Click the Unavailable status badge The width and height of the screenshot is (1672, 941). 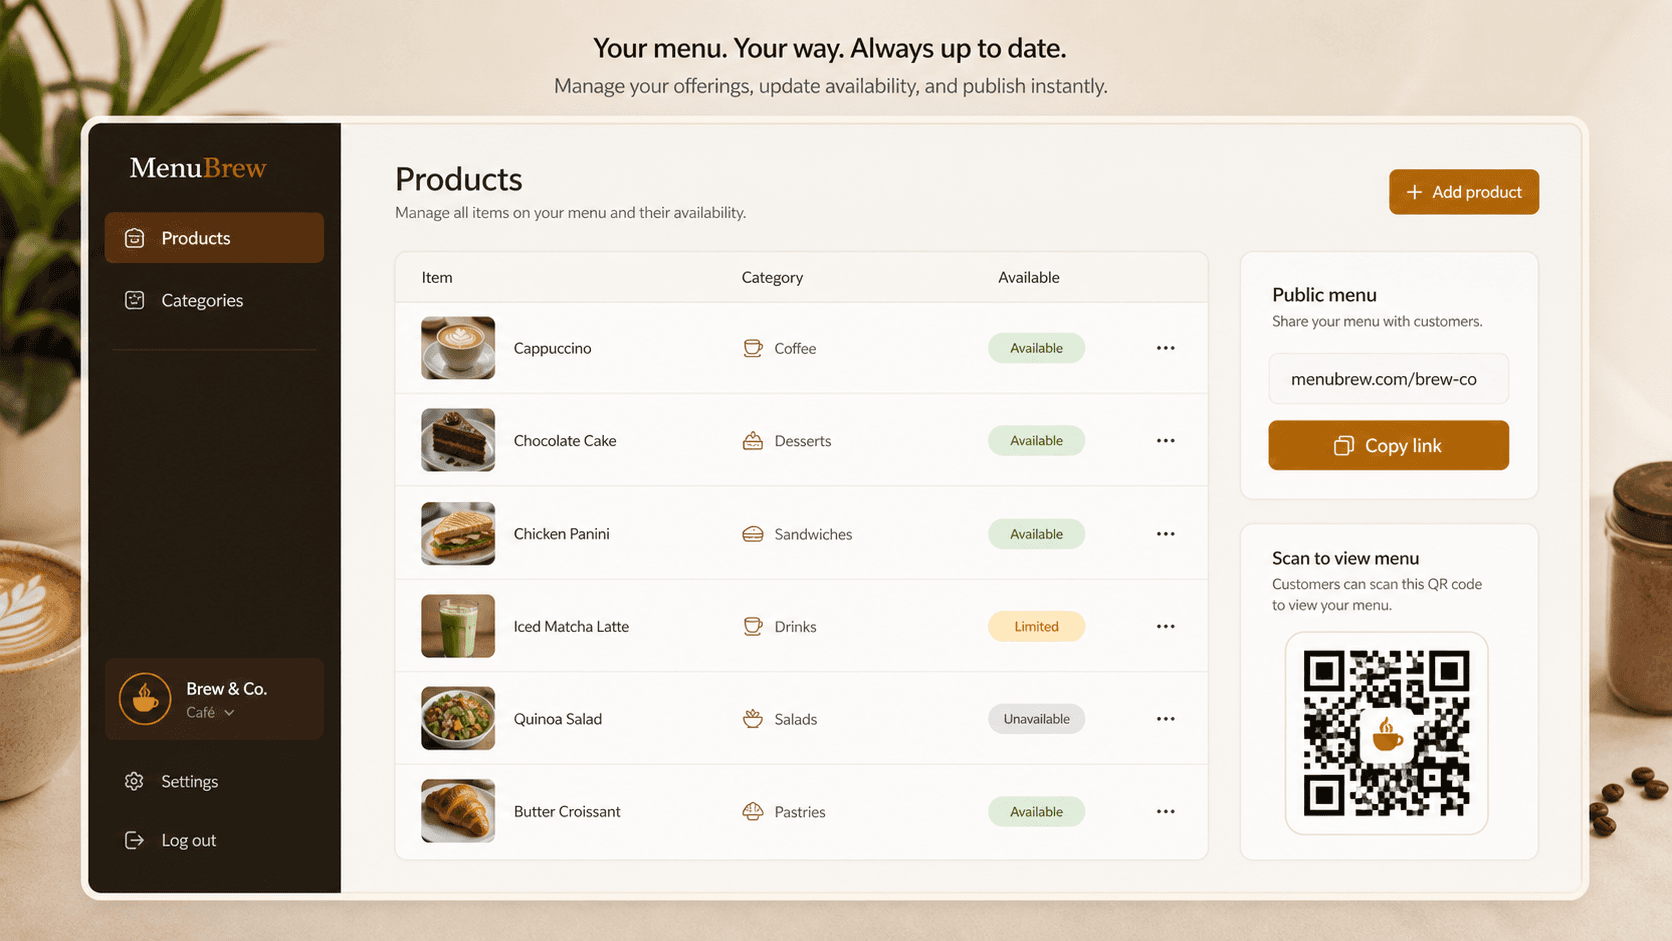(1036, 719)
